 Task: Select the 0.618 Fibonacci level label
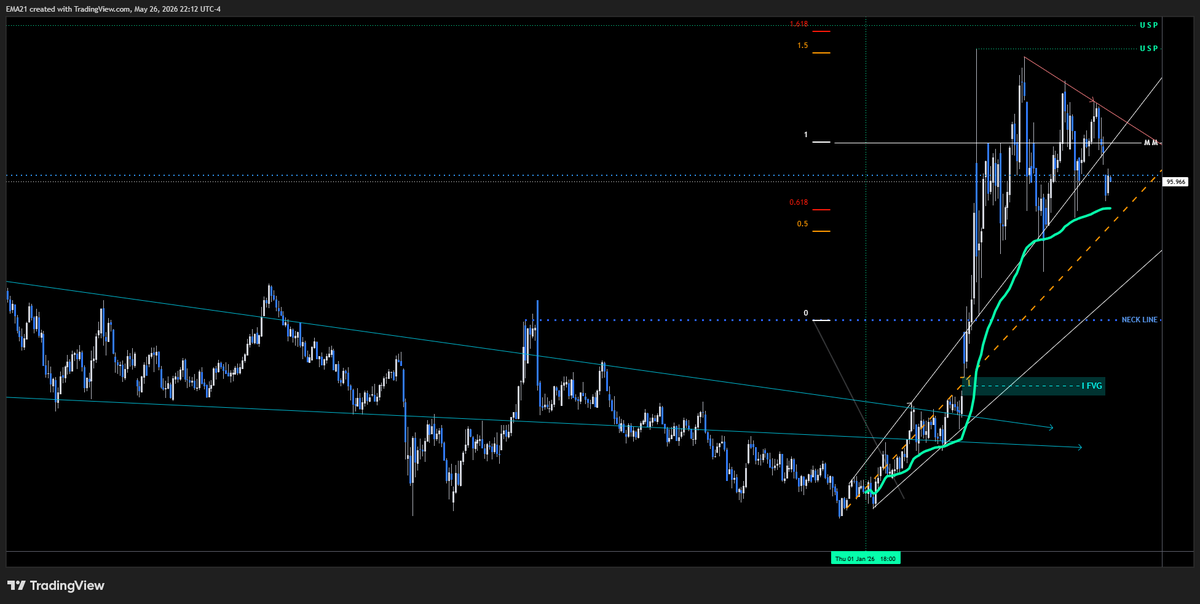(x=798, y=202)
